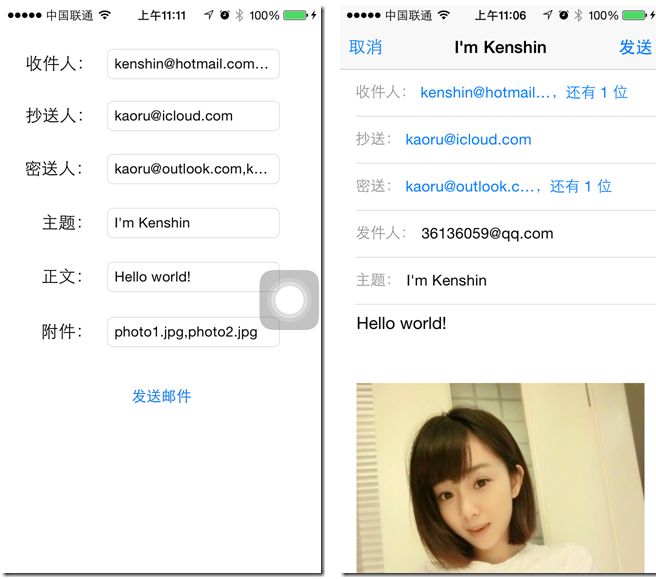656x579 pixels.
Task: Tap Wi-Fi icon in left phone status bar
Action: pos(105,15)
